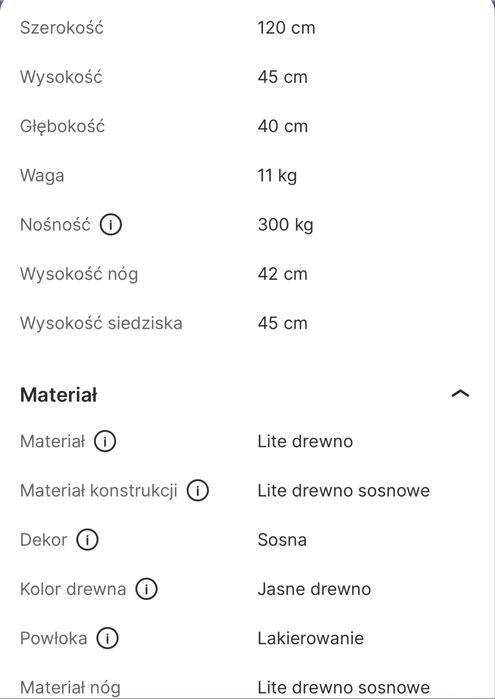
Task: Select the Jasne drewno value
Action: click(314, 589)
